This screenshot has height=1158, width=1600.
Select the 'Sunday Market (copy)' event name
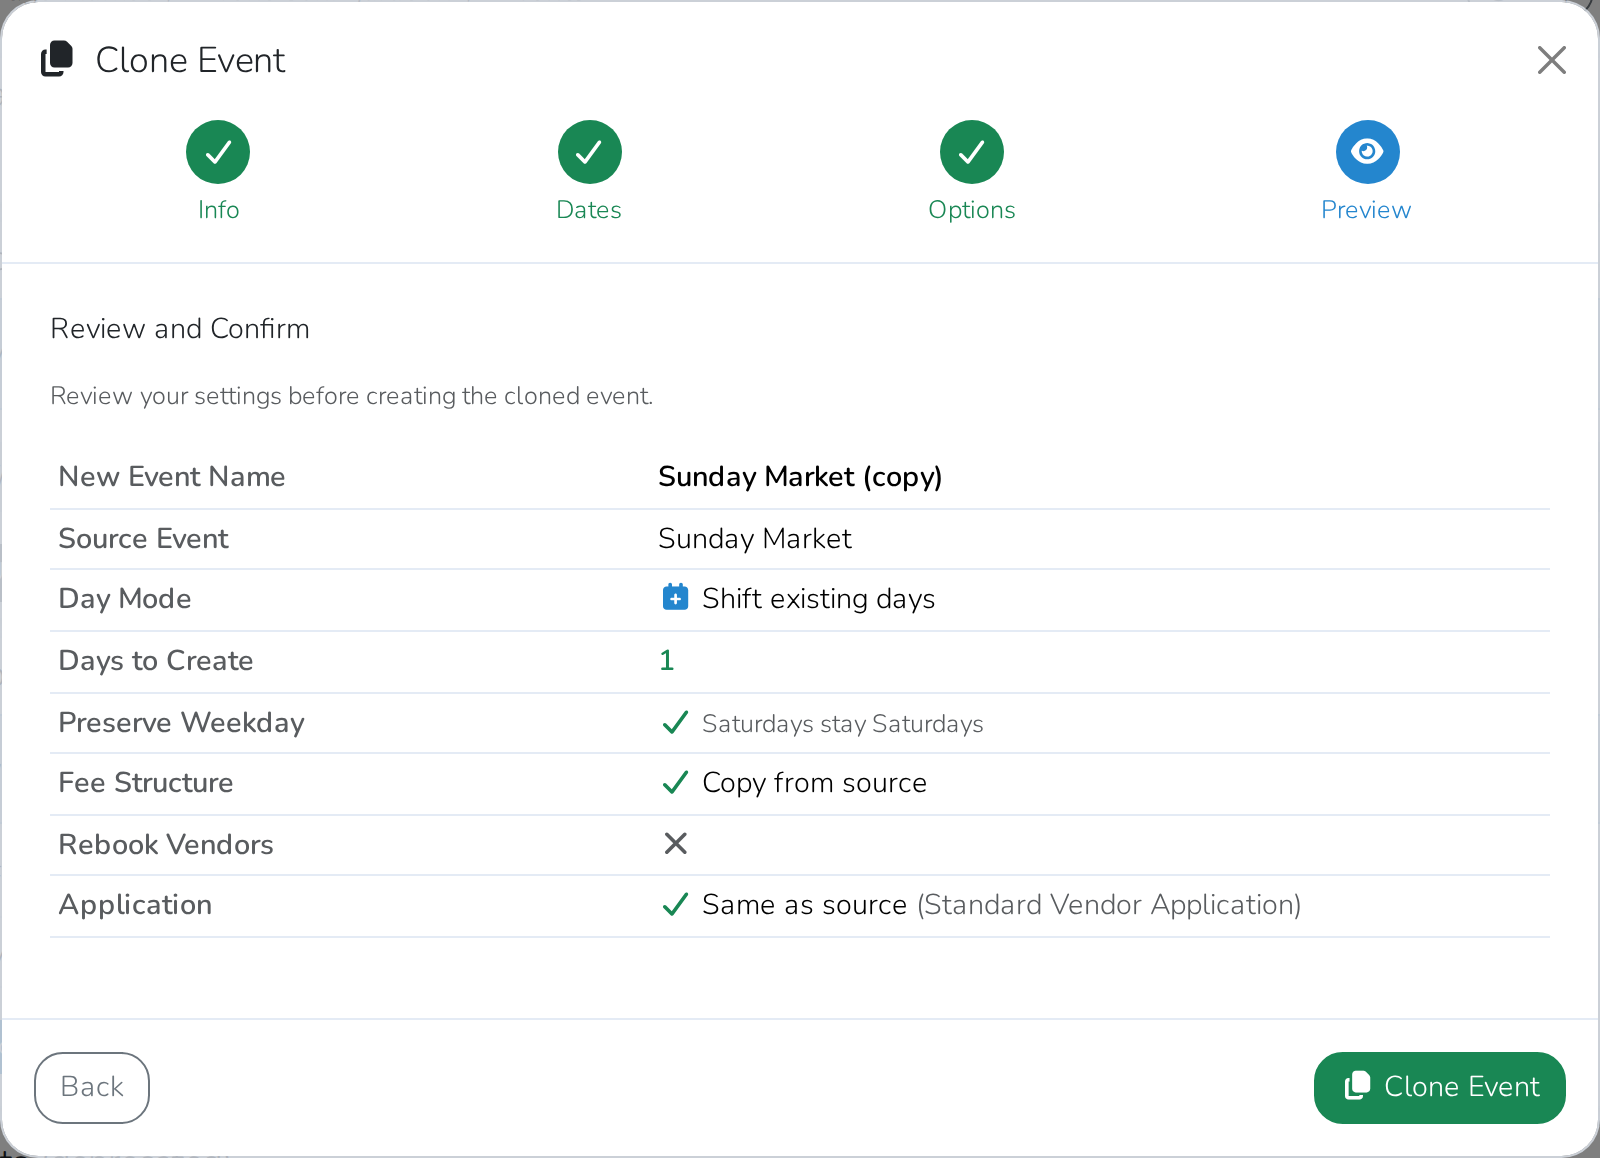800,477
